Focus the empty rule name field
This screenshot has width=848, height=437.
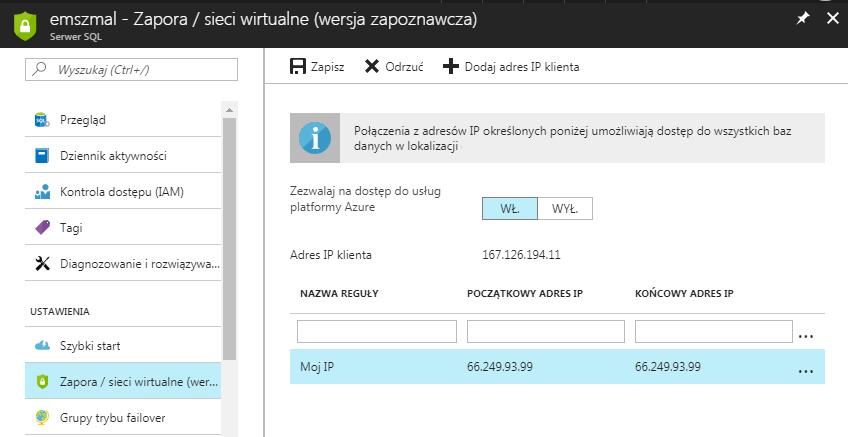[x=377, y=332]
